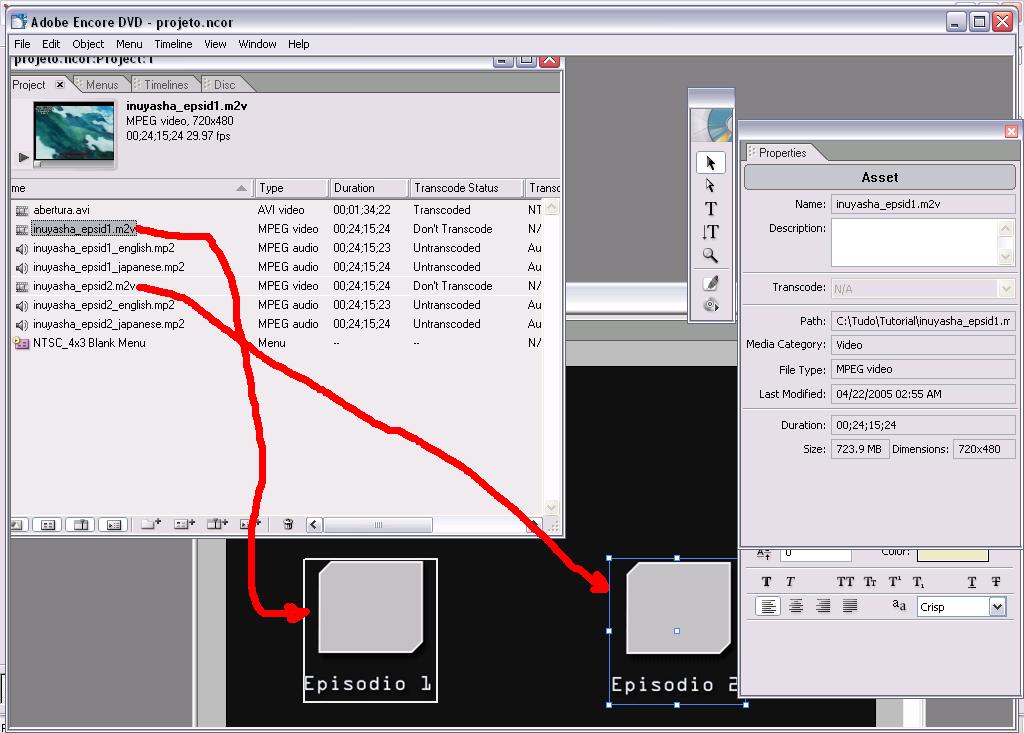Select inuyasha_epsid1_japanese.mp2 audio asset
The width and height of the screenshot is (1024, 733).
point(108,267)
